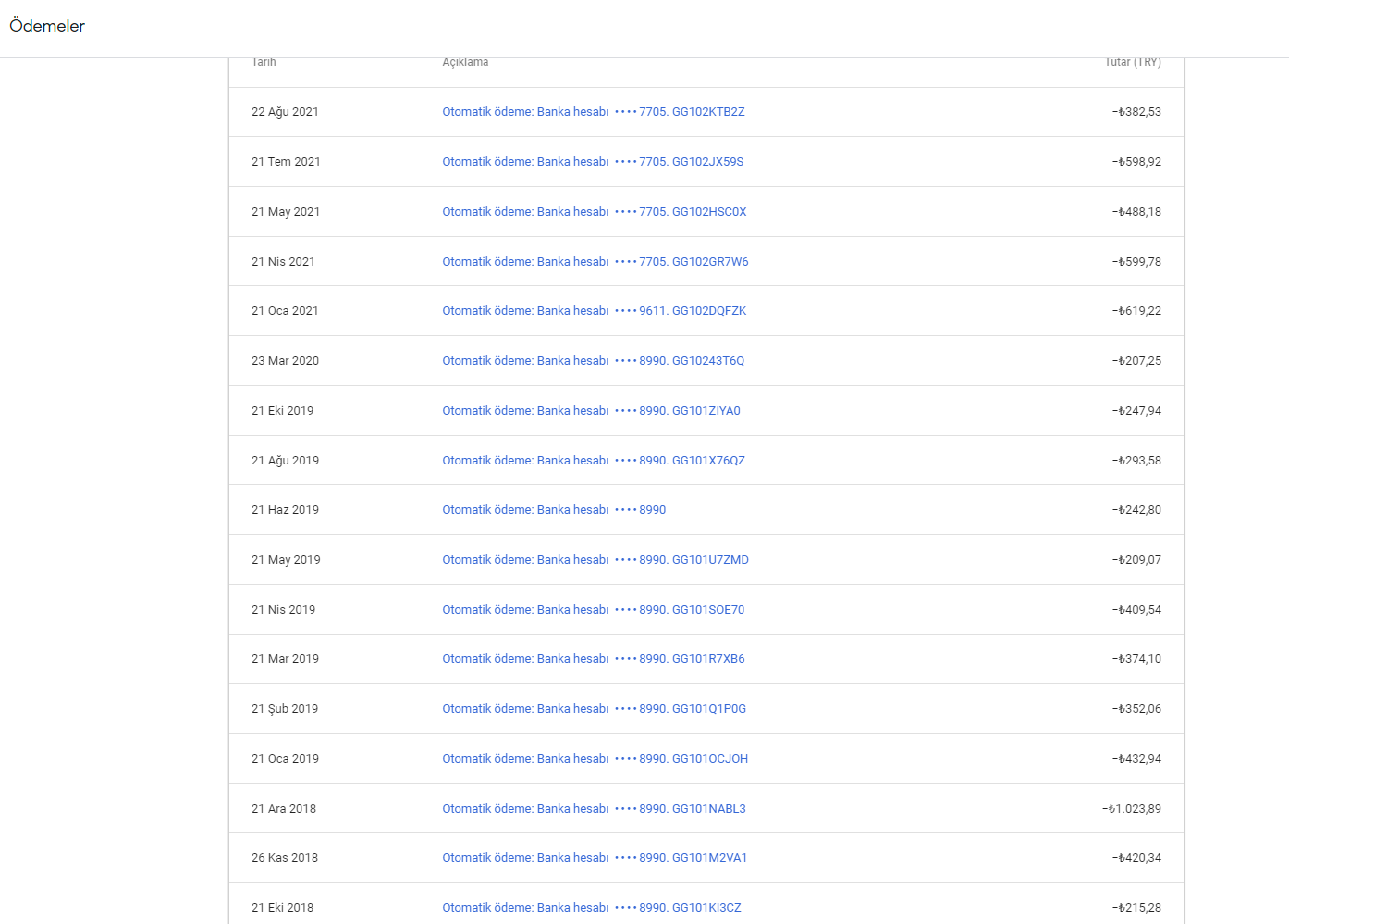1394x924 pixels.
Task: Select date 21 Eki 2019
Action: click(283, 411)
